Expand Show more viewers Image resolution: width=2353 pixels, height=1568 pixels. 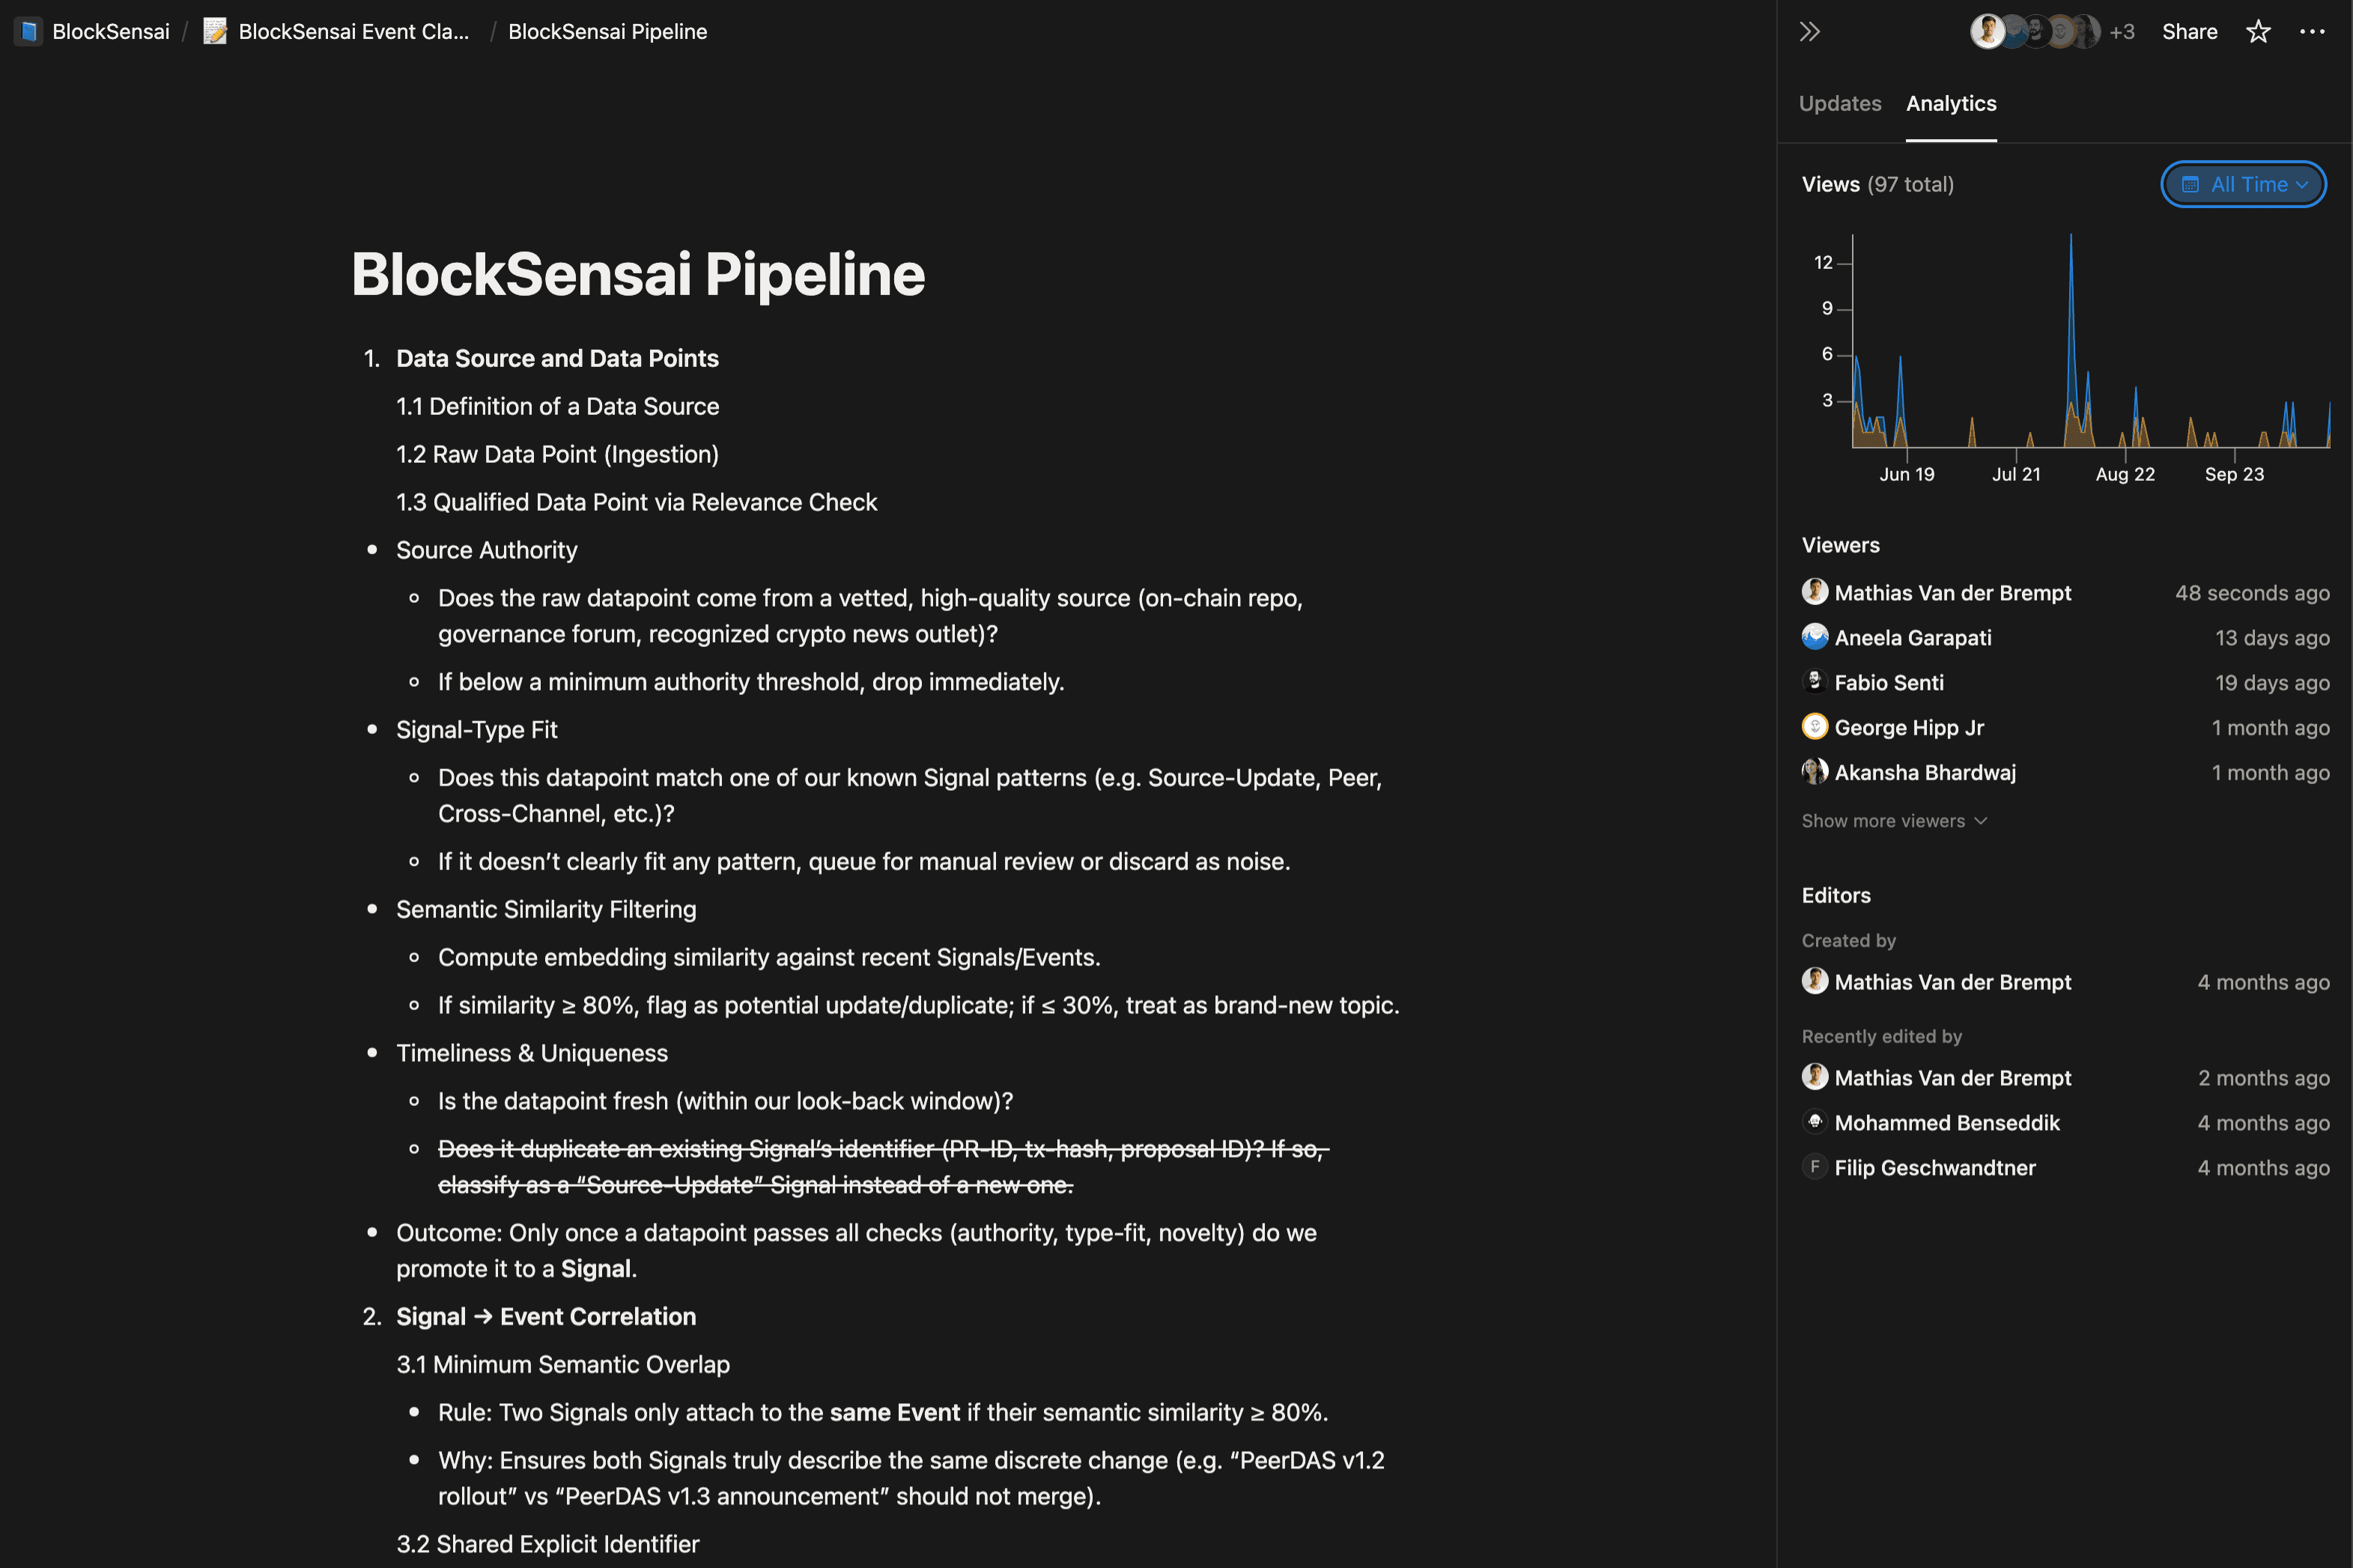point(1893,821)
